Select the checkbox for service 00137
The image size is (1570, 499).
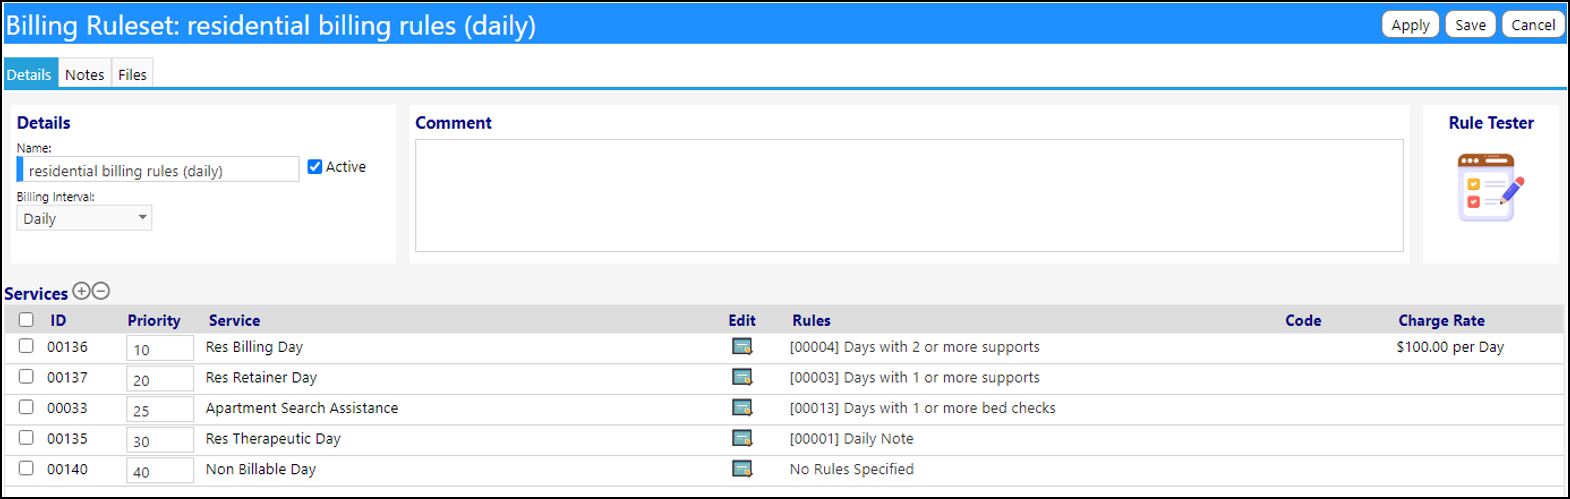point(26,376)
